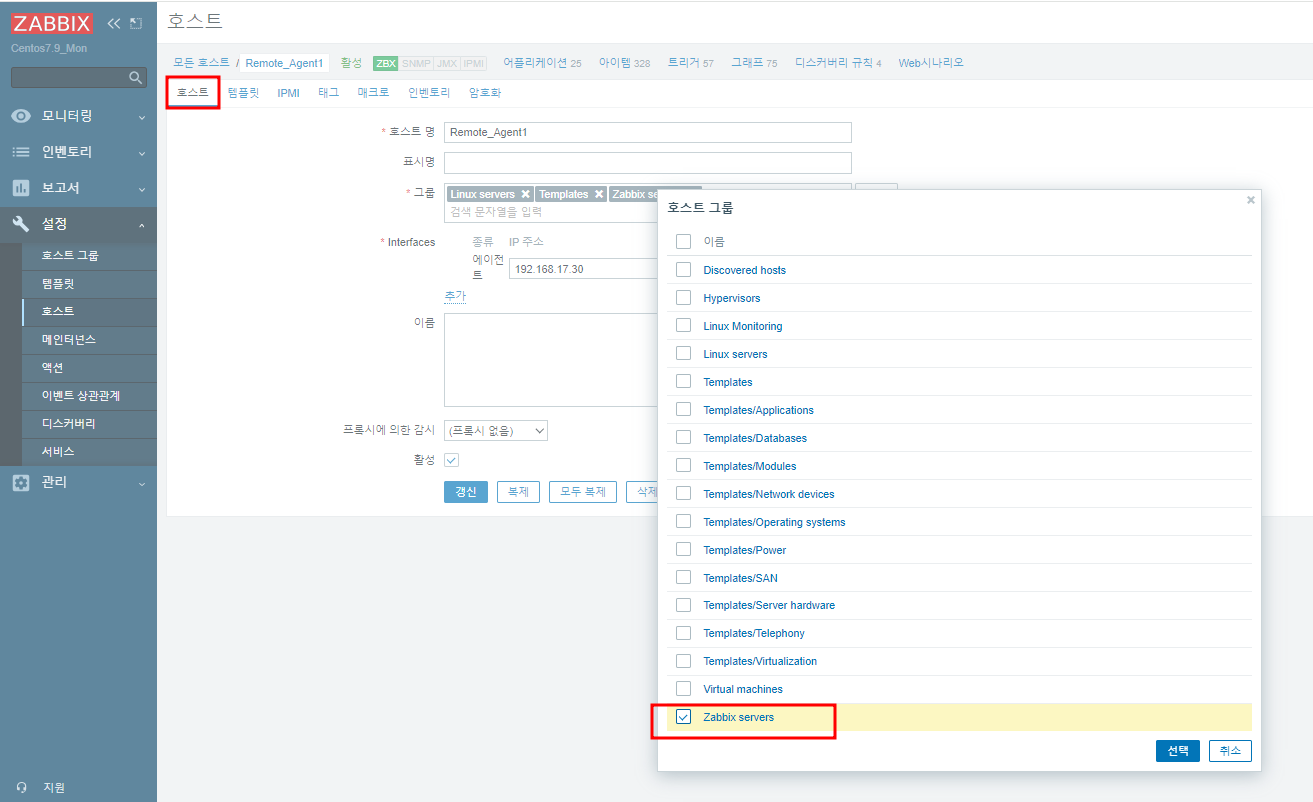Click the 취소 button in popup
Image resolution: width=1313 pixels, height=802 pixels.
1230,751
